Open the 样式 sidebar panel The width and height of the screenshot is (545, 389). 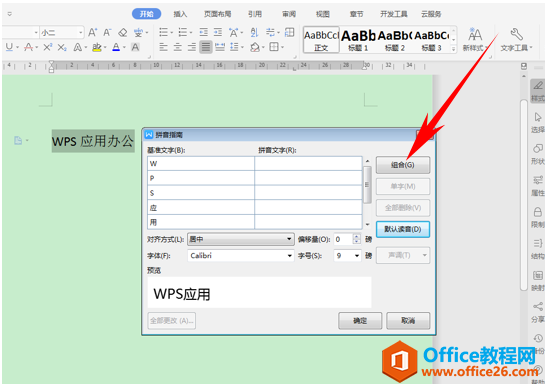pyautogui.click(x=537, y=91)
